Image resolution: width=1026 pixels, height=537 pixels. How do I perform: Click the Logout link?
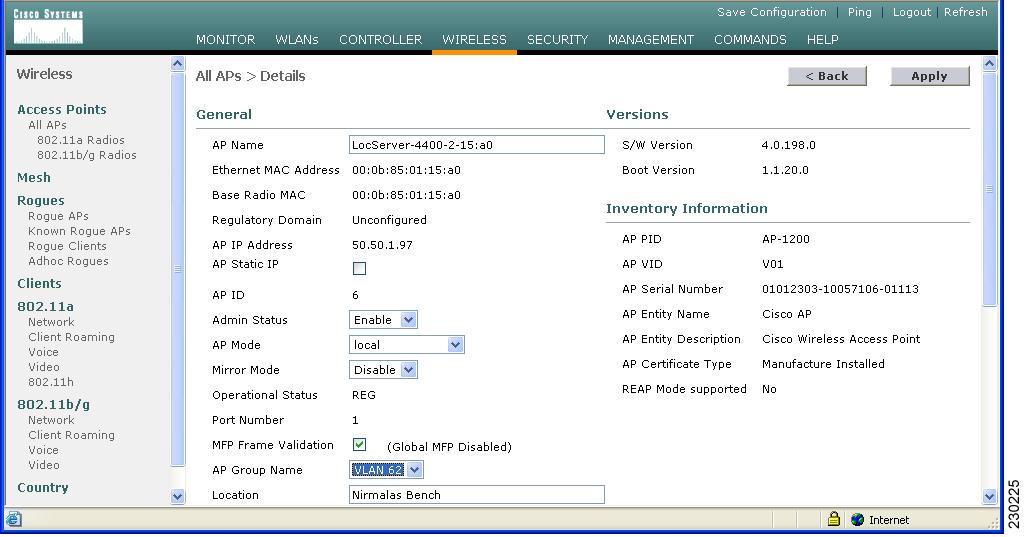coord(911,12)
